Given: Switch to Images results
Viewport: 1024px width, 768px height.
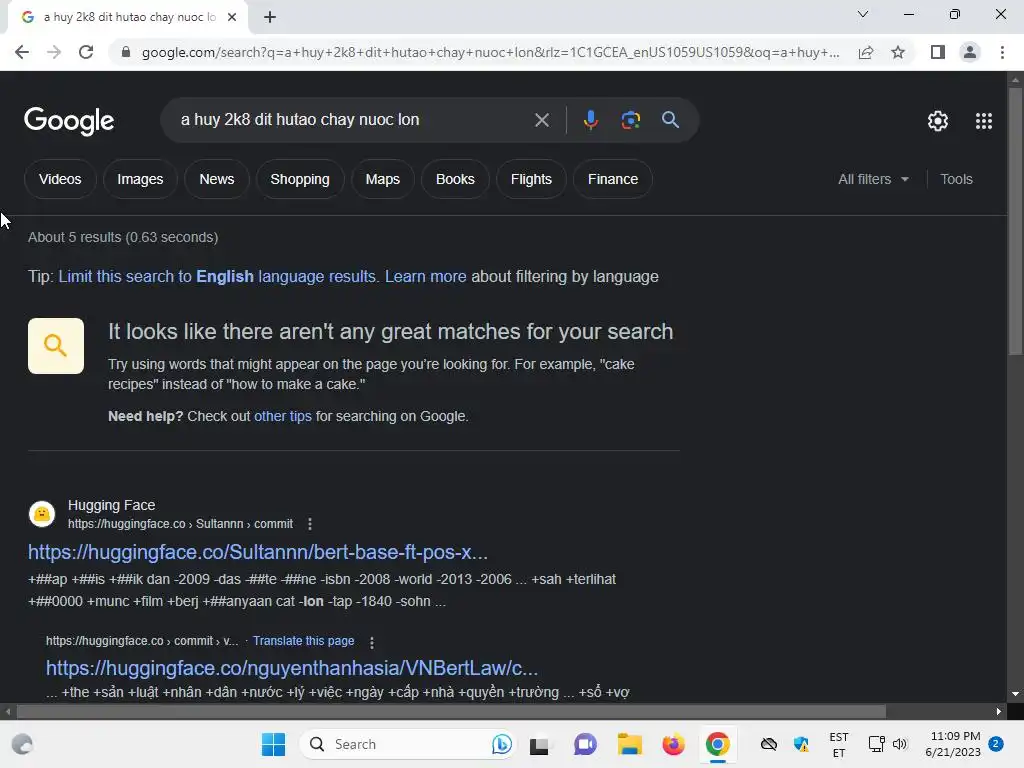Looking at the screenshot, I should coord(140,179).
